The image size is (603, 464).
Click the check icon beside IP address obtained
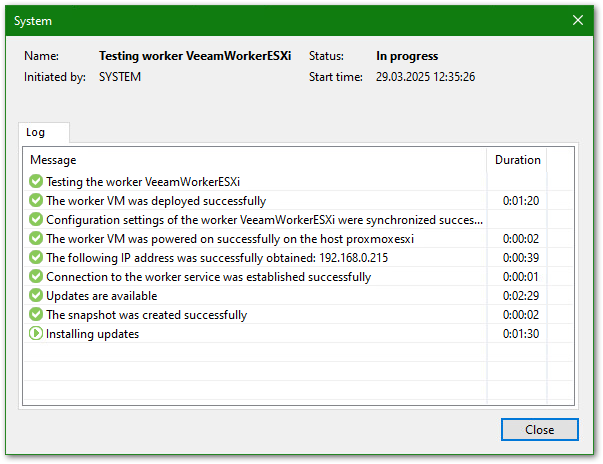[x=36, y=258]
